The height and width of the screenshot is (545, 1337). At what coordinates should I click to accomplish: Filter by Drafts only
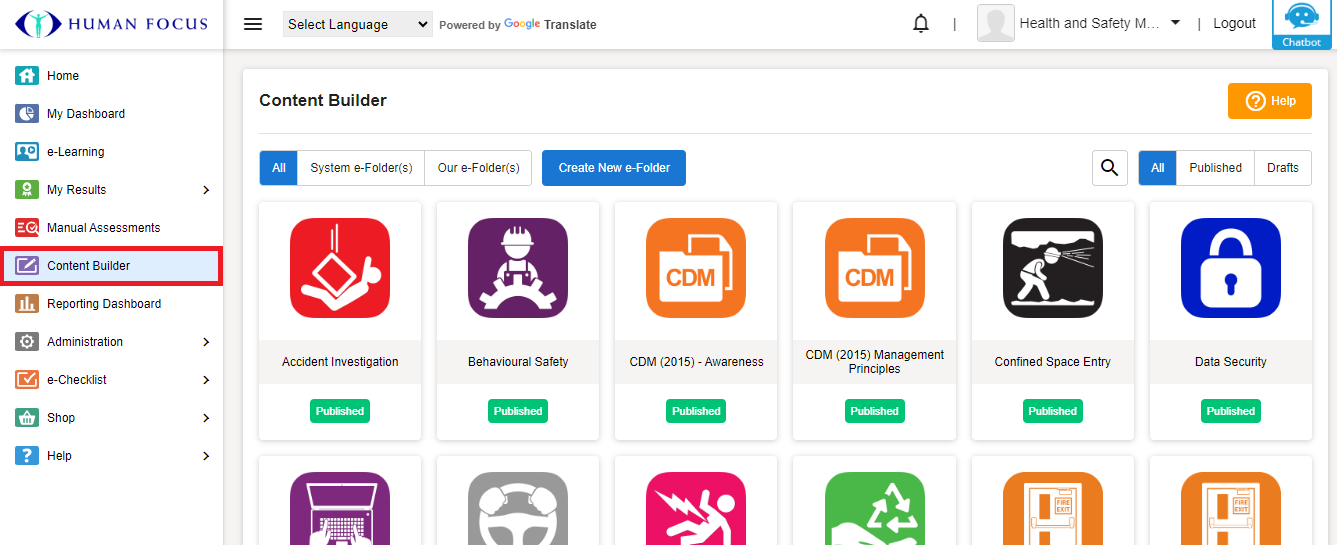coord(1282,168)
